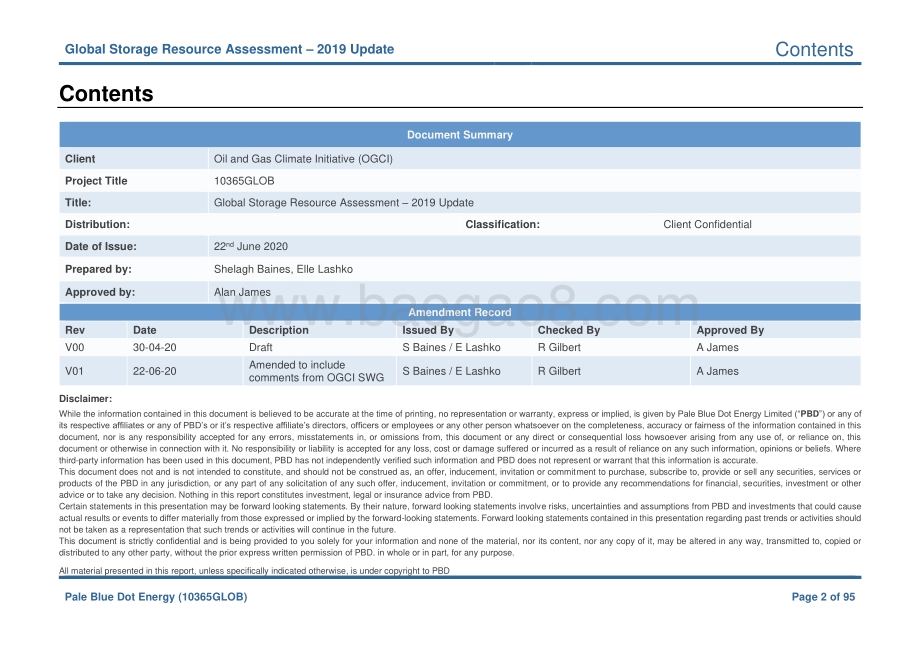This screenshot has height=651, width=920.
Task: Select 'Shelagh Baines, Elle Lashko' cell
Action: point(283,269)
